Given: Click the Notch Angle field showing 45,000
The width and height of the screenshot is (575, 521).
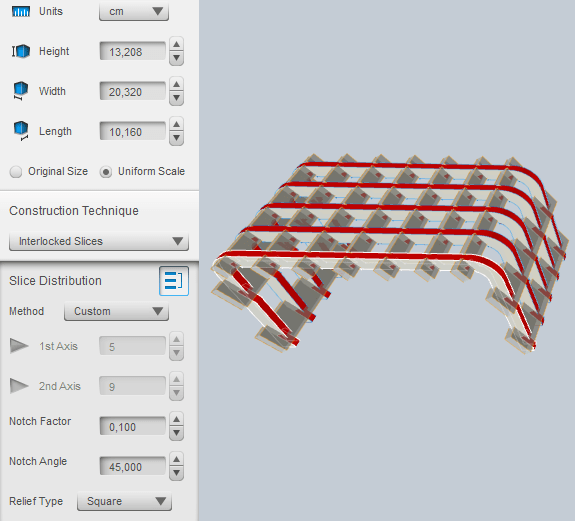Looking at the screenshot, I should [132, 466].
